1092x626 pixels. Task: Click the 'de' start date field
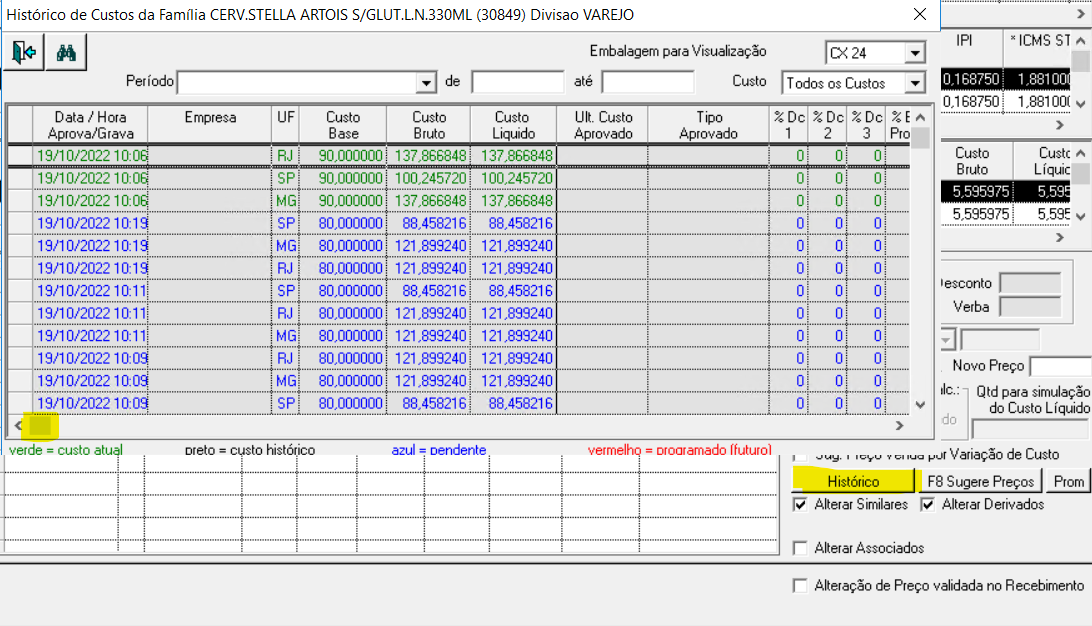tap(517, 81)
